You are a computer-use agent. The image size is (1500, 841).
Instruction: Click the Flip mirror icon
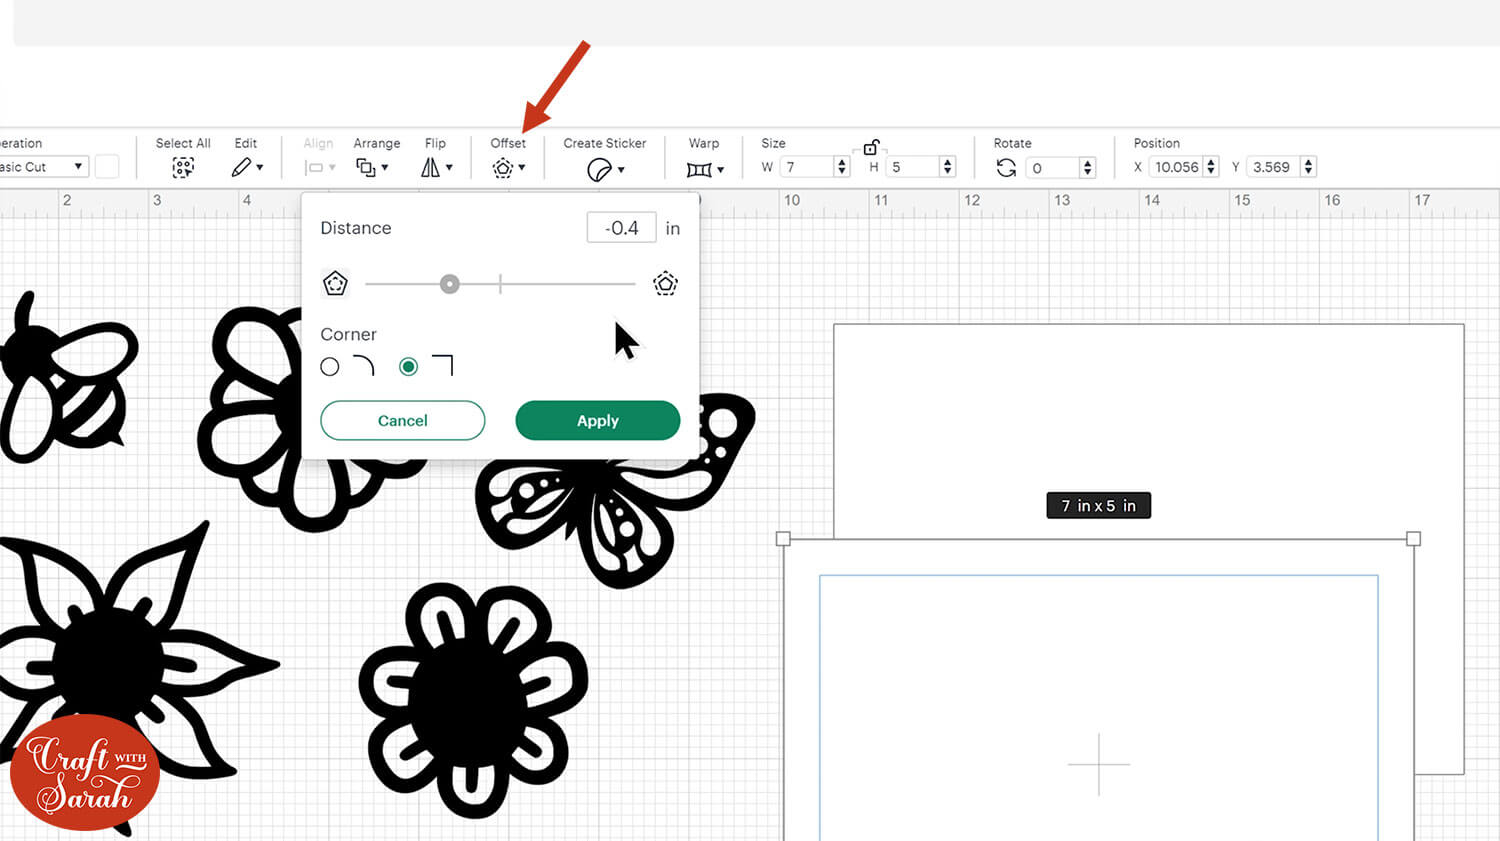pyautogui.click(x=430, y=167)
